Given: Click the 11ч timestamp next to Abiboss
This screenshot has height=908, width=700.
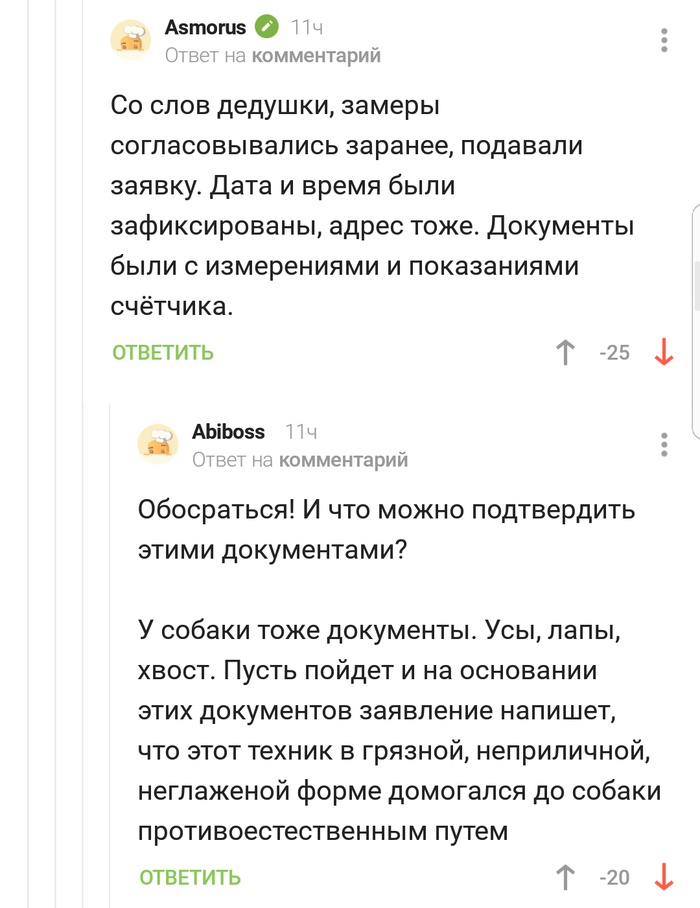Looking at the screenshot, I should click(x=301, y=432).
